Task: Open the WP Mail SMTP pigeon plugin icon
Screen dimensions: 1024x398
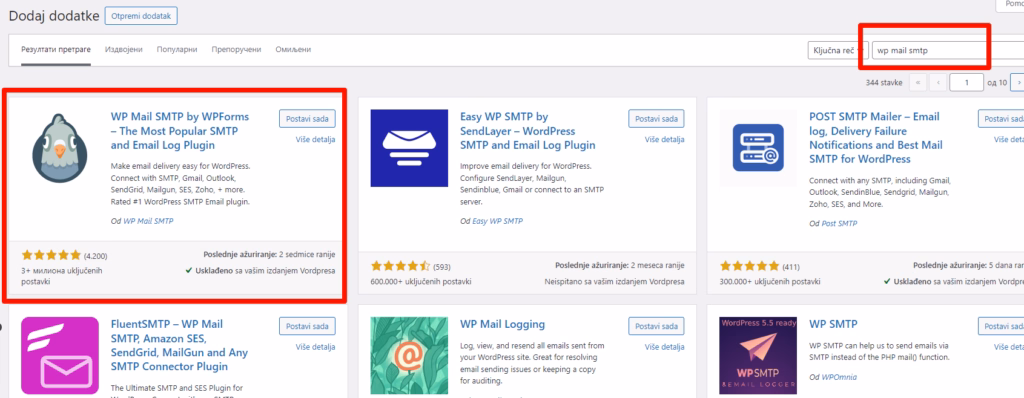Action: pos(60,148)
